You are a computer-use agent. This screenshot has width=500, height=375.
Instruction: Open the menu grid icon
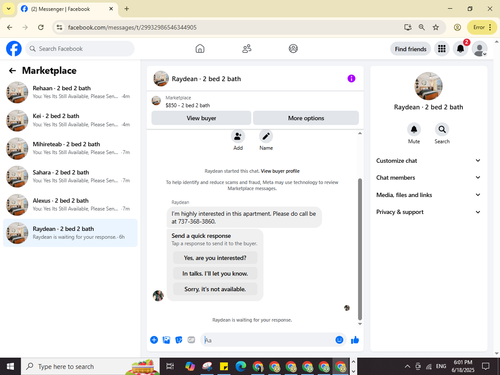tap(442, 49)
